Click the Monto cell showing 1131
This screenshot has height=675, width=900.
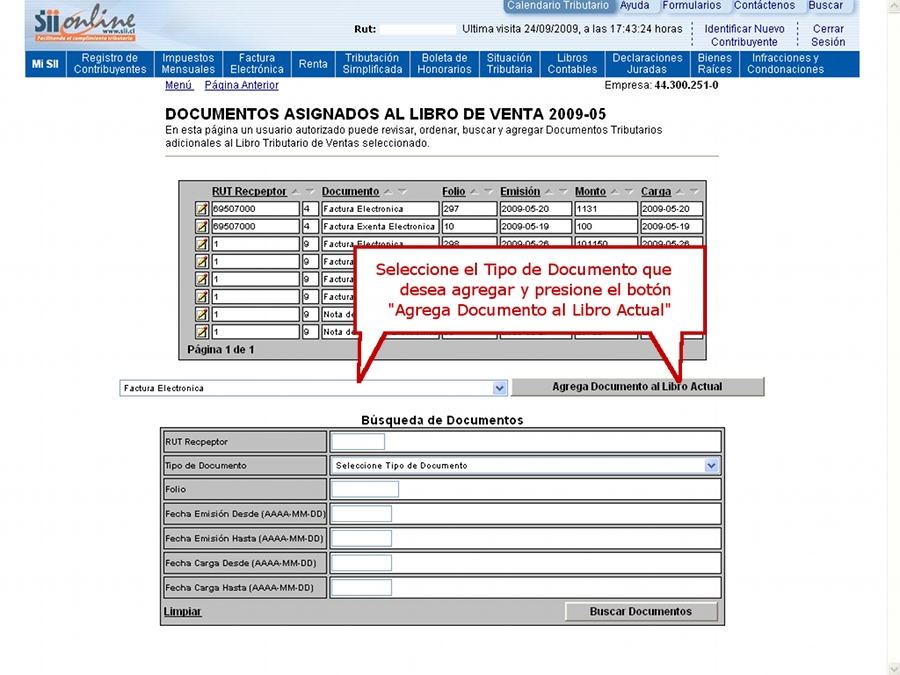[606, 209]
